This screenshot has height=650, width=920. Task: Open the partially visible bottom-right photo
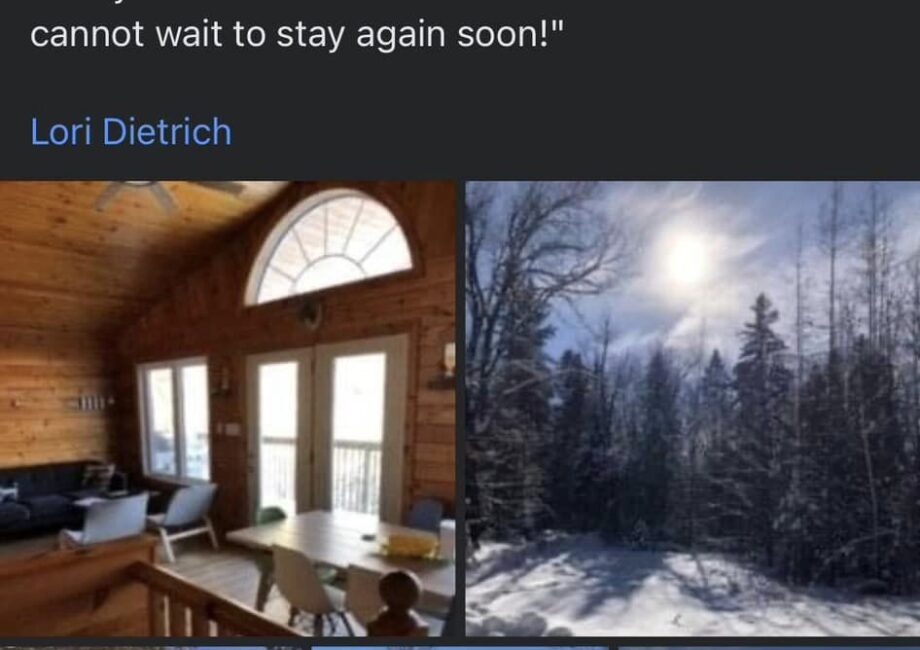click(x=769, y=648)
